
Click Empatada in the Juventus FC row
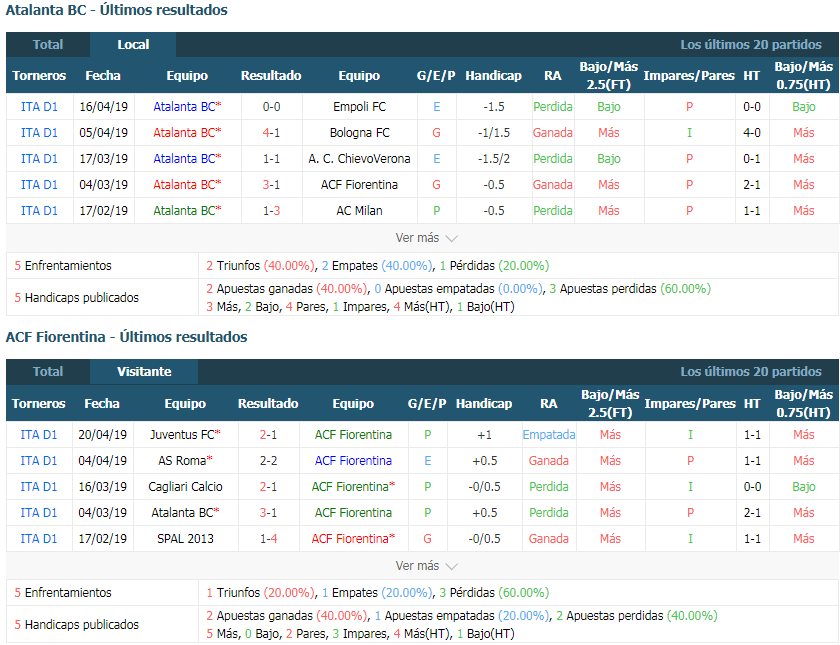click(x=549, y=434)
